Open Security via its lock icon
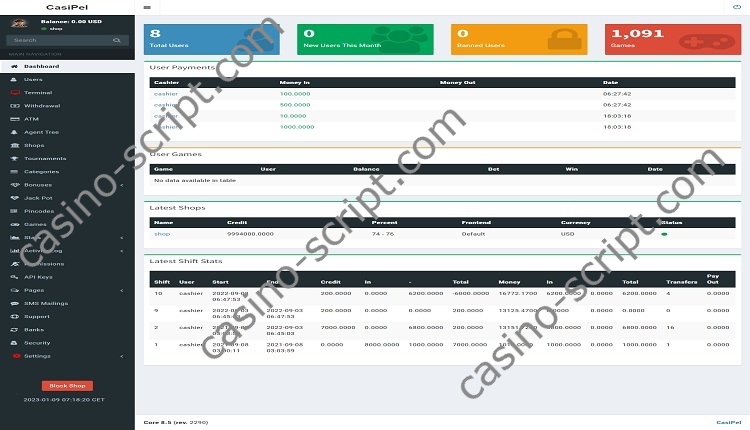 [x=14, y=342]
